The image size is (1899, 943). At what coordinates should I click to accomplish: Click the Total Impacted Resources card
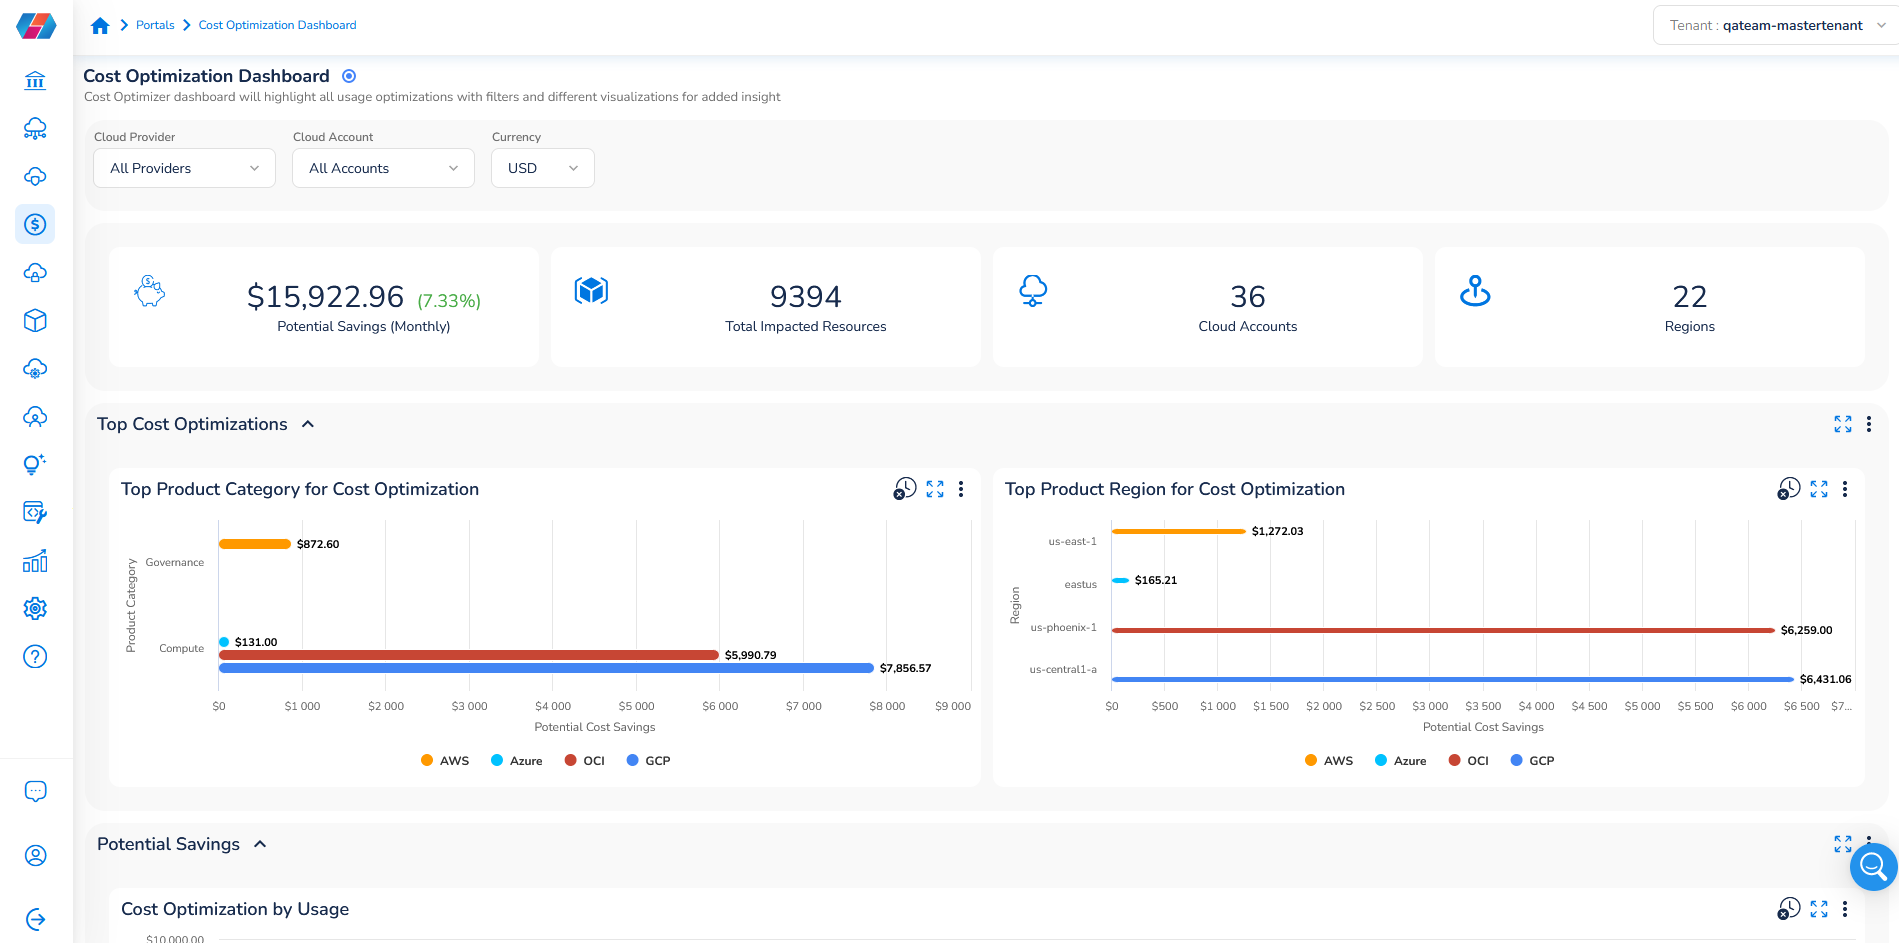coord(766,307)
